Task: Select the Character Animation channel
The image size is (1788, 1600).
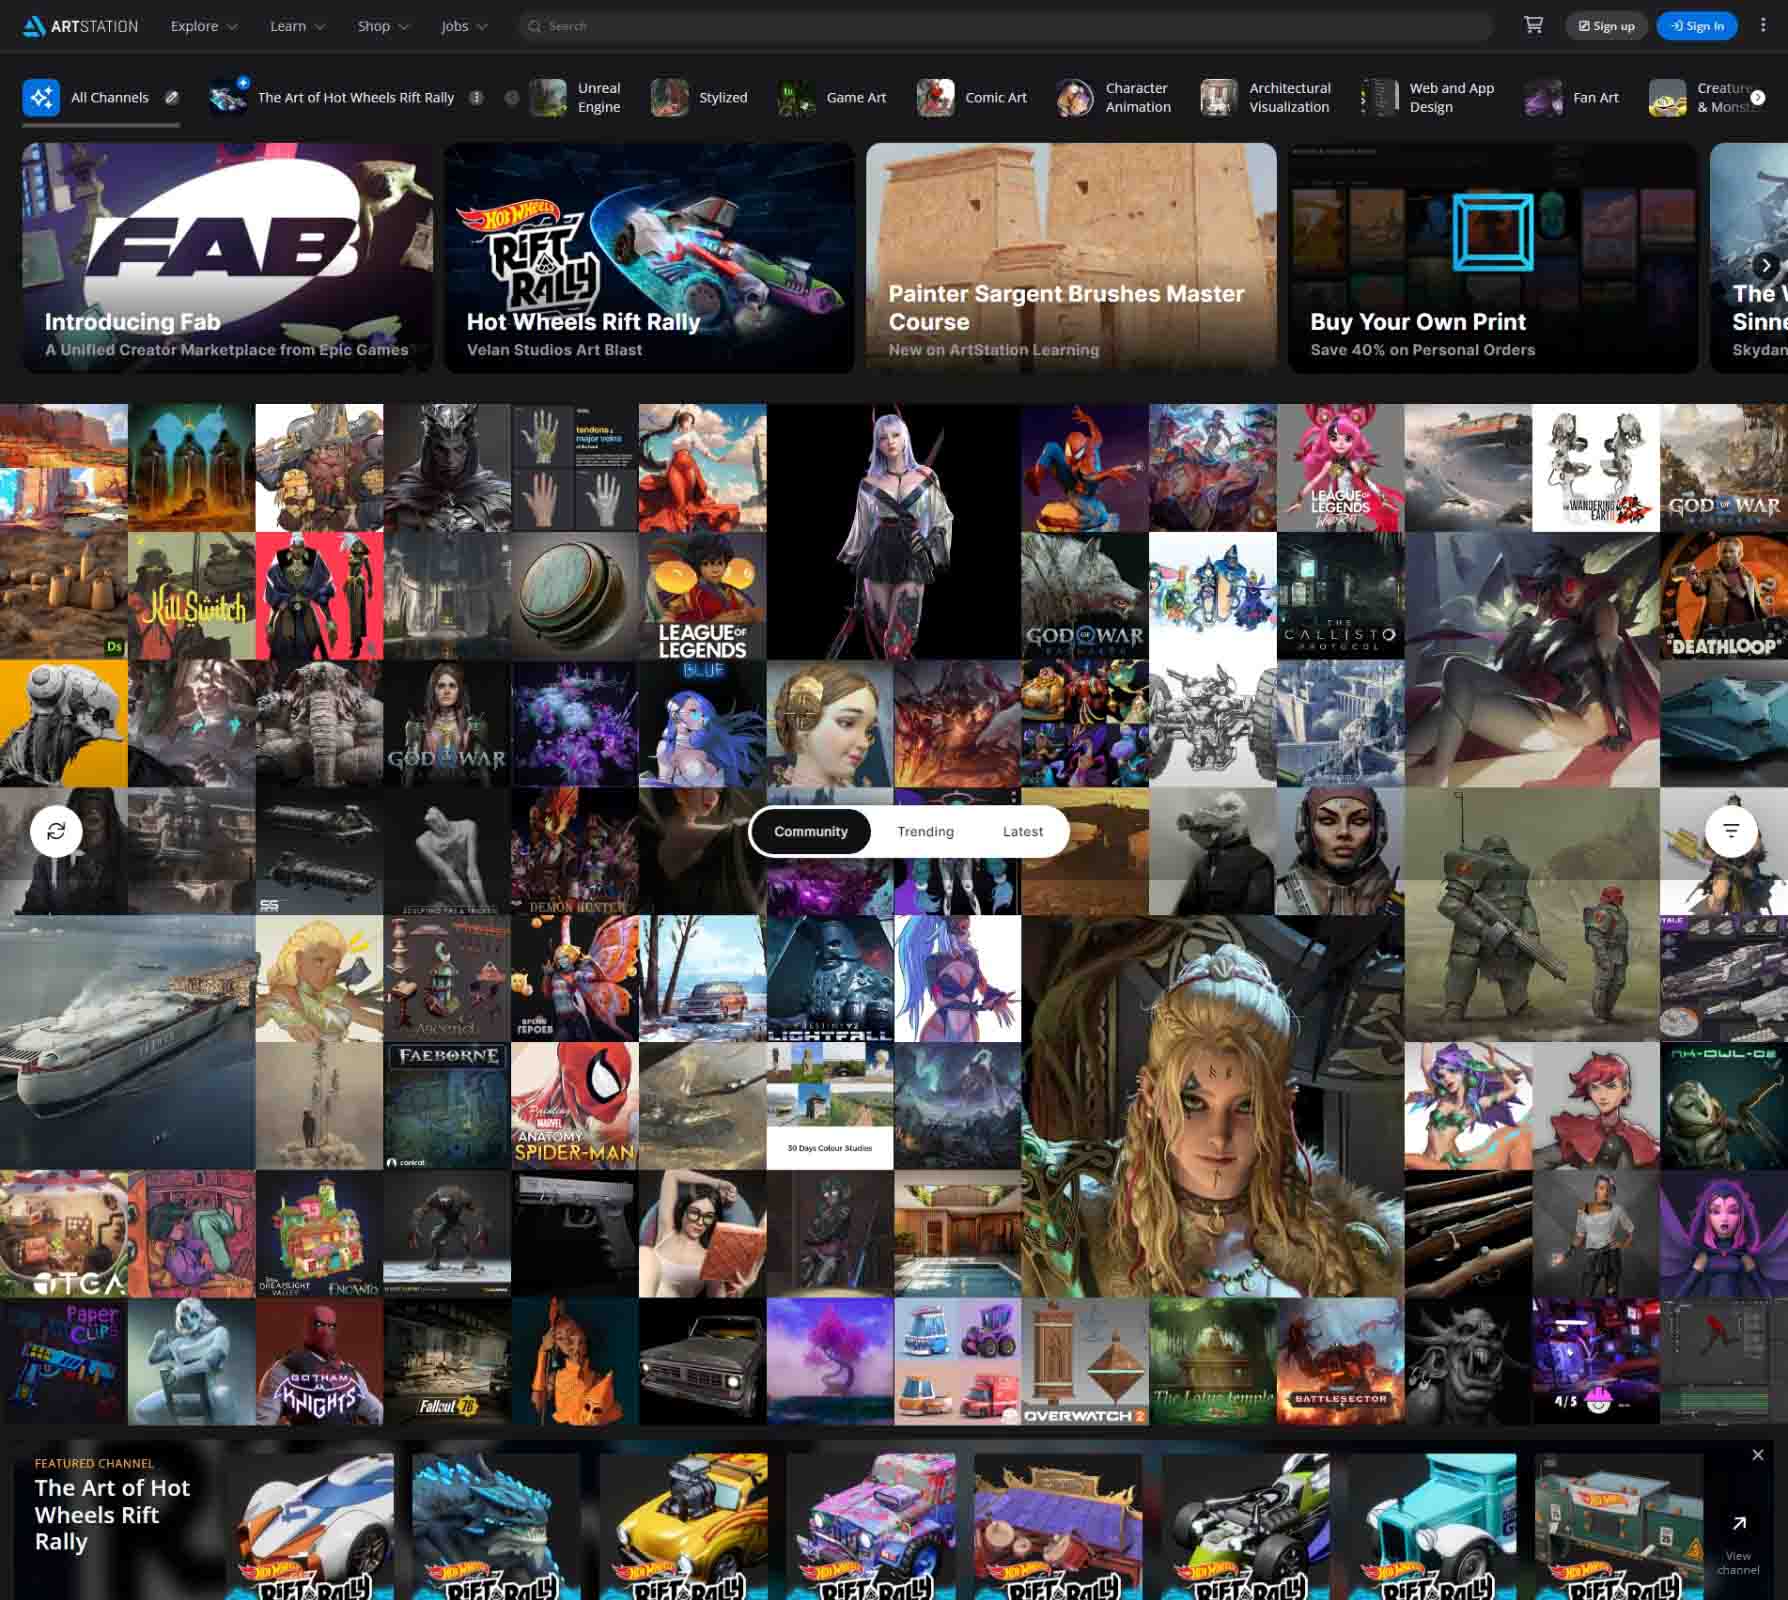Action: [x=1114, y=98]
